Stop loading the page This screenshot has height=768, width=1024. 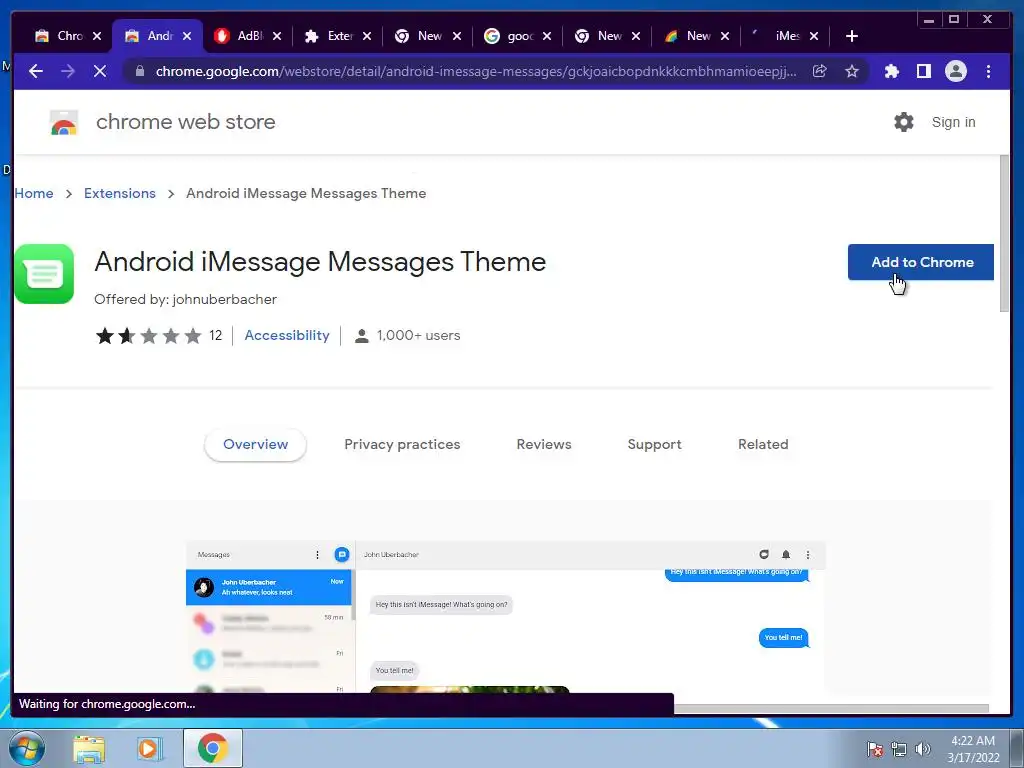[100, 71]
